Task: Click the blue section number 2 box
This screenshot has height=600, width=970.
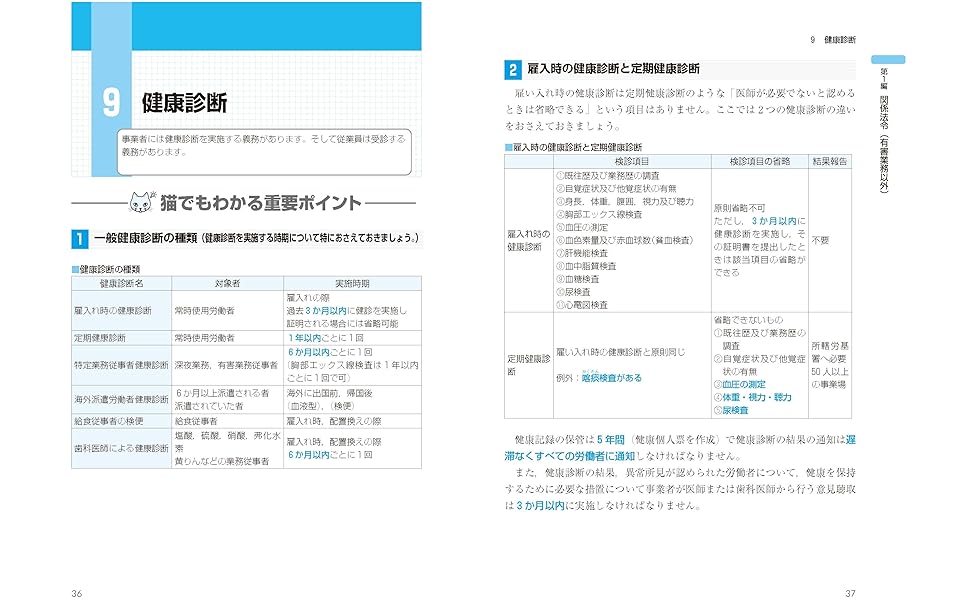Action: click(512, 69)
